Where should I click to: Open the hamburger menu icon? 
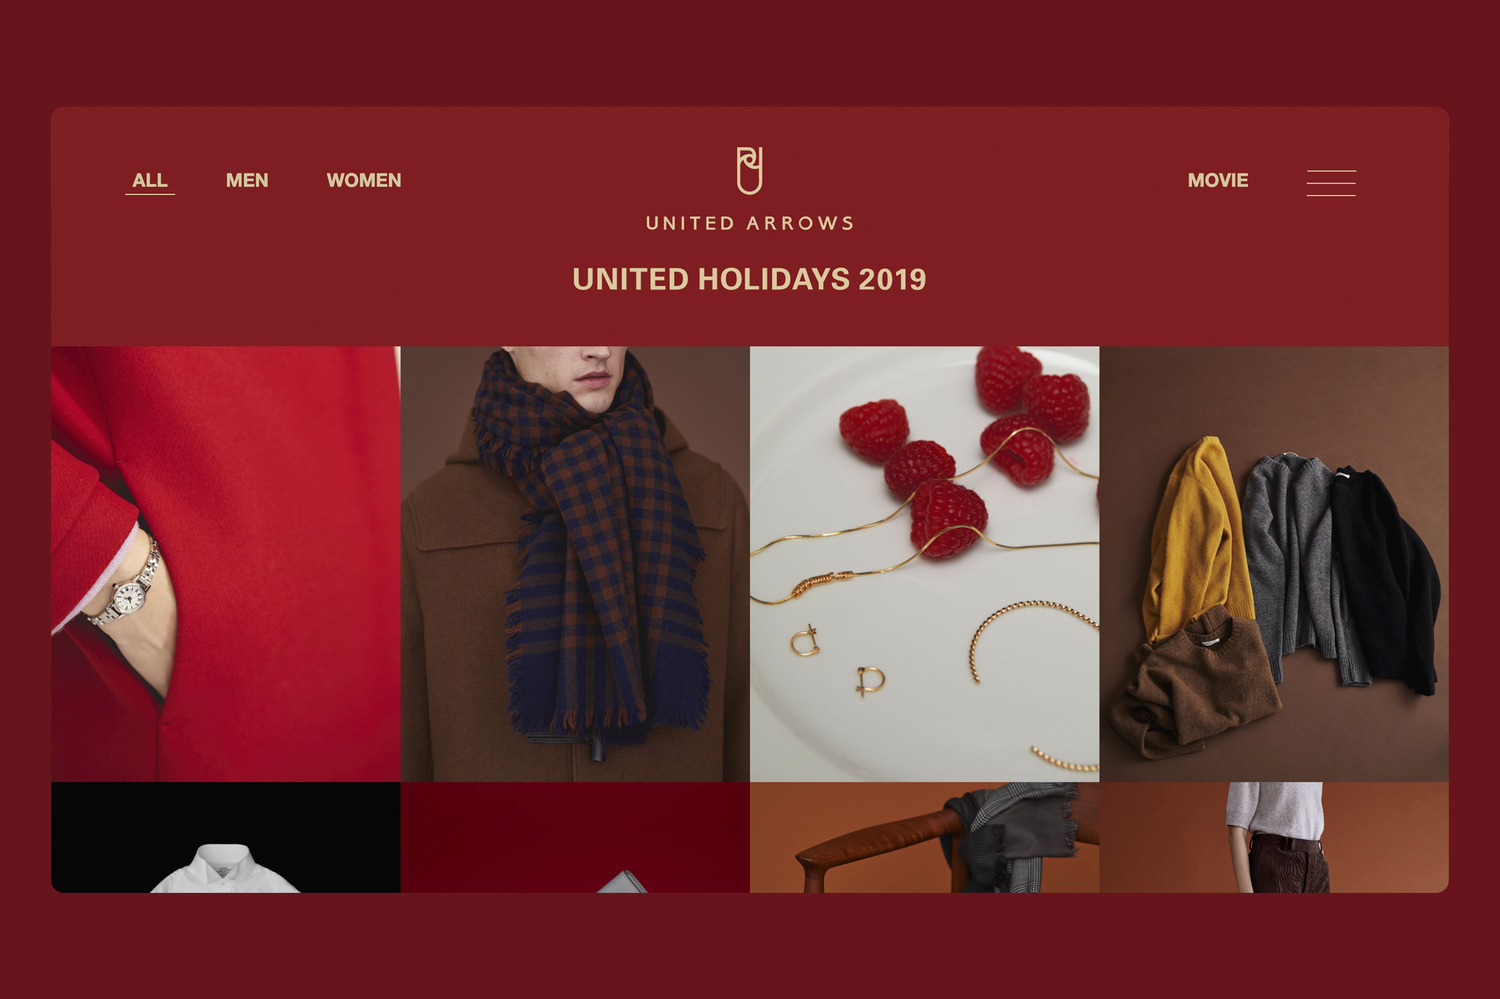coord(1331,183)
